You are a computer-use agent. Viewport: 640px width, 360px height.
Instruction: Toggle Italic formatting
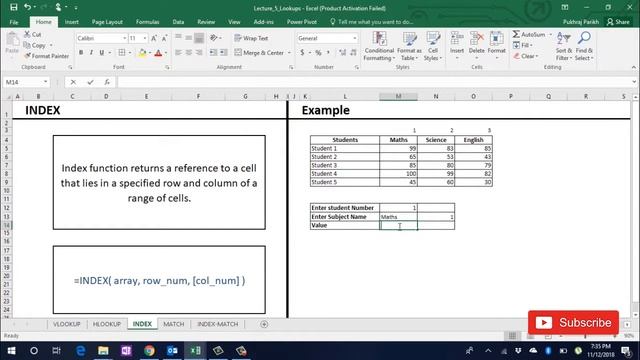tap(91, 52)
